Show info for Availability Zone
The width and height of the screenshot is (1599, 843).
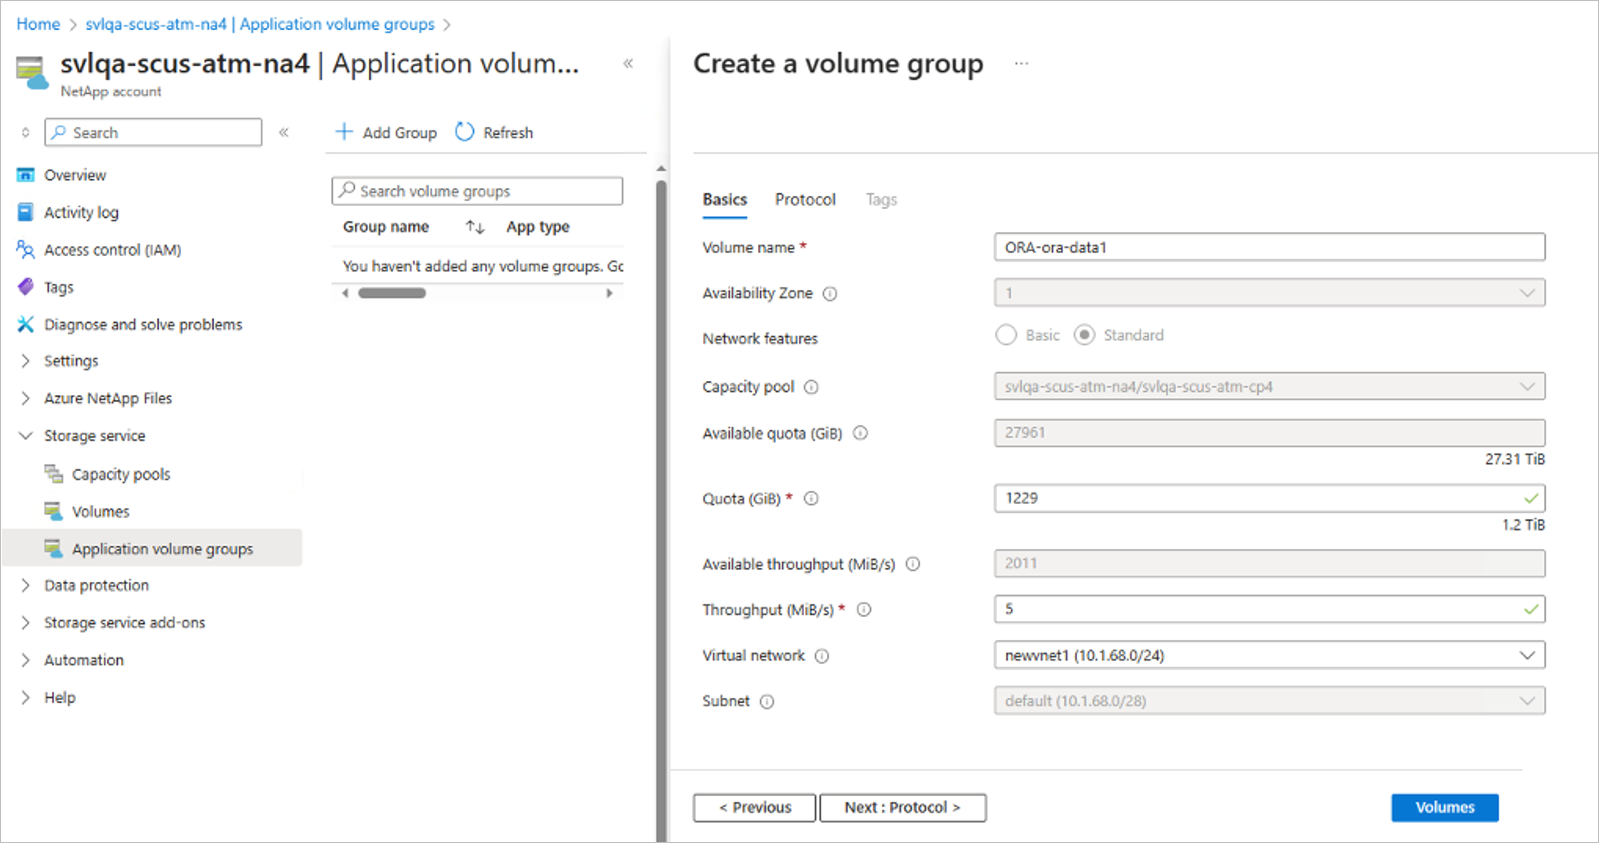click(830, 294)
